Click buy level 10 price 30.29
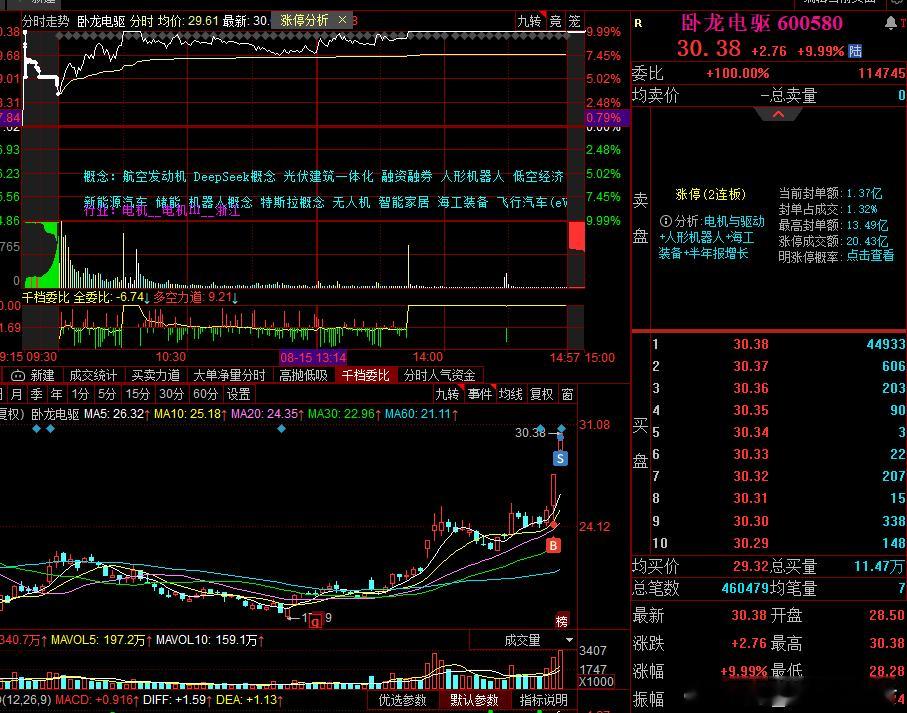Screen dimensions: 907x713 751,543
